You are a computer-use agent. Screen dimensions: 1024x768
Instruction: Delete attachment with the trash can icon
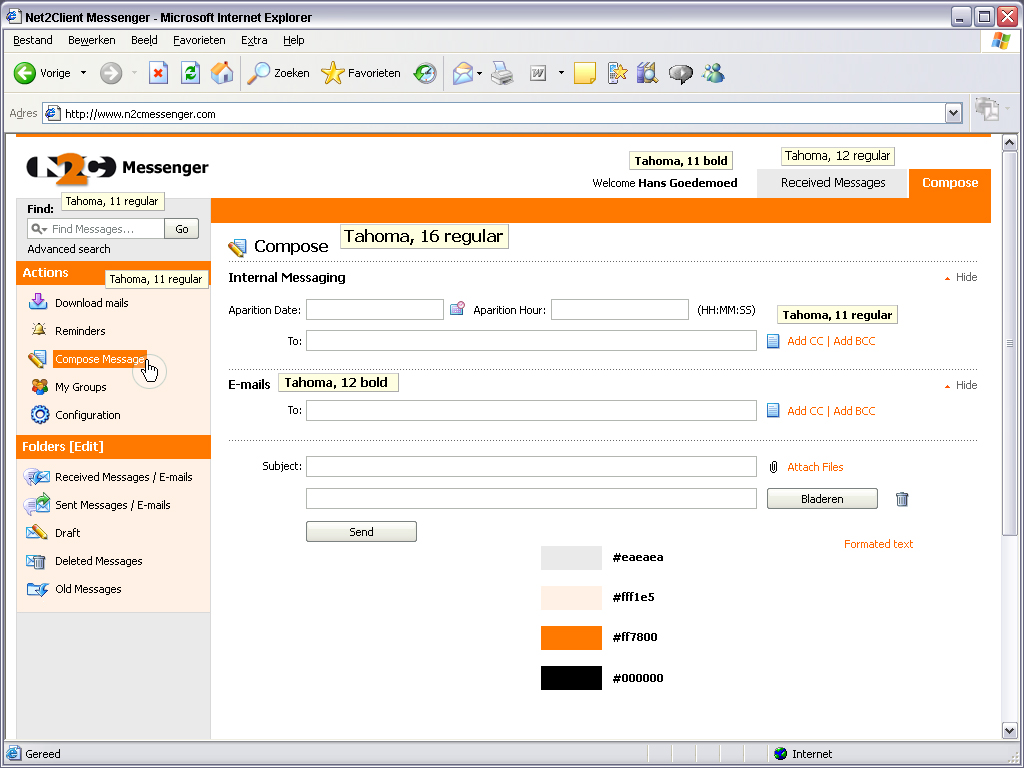(x=902, y=499)
